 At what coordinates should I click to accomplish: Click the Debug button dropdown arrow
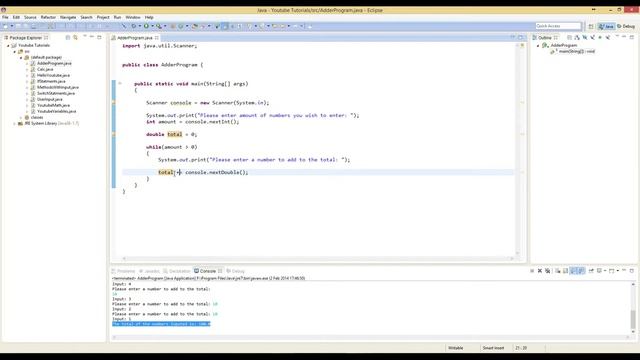click(140, 26)
